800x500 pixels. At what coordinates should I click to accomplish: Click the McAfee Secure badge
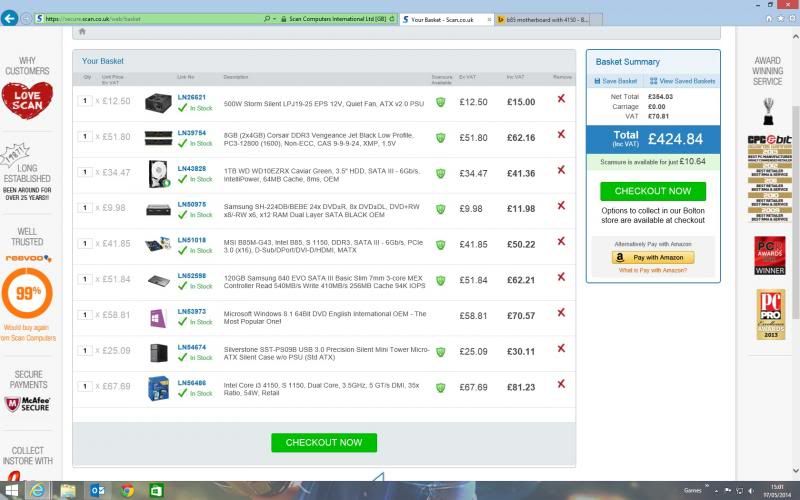[x=27, y=404]
